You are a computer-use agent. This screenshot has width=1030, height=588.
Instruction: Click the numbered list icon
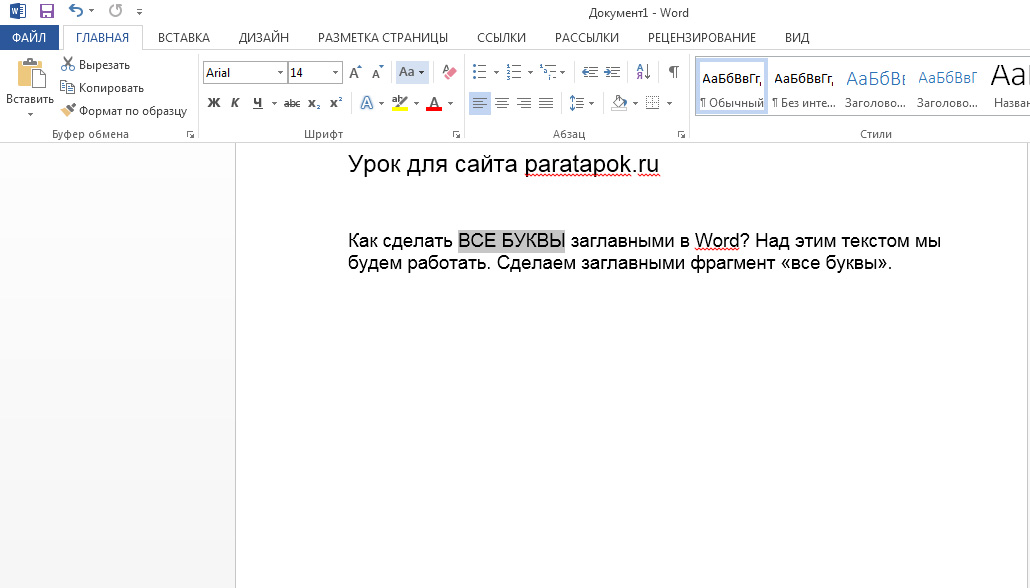point(514,72)
